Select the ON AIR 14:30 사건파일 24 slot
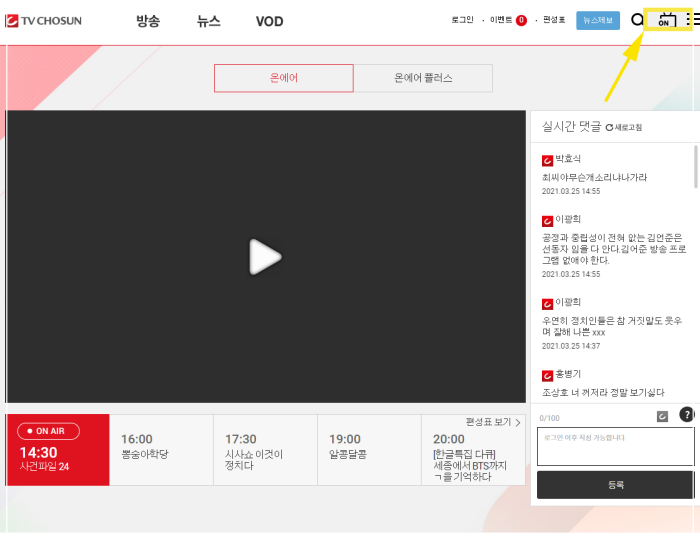Image resolution: width=700 pixels, height=545 pixels. (57, 449)
